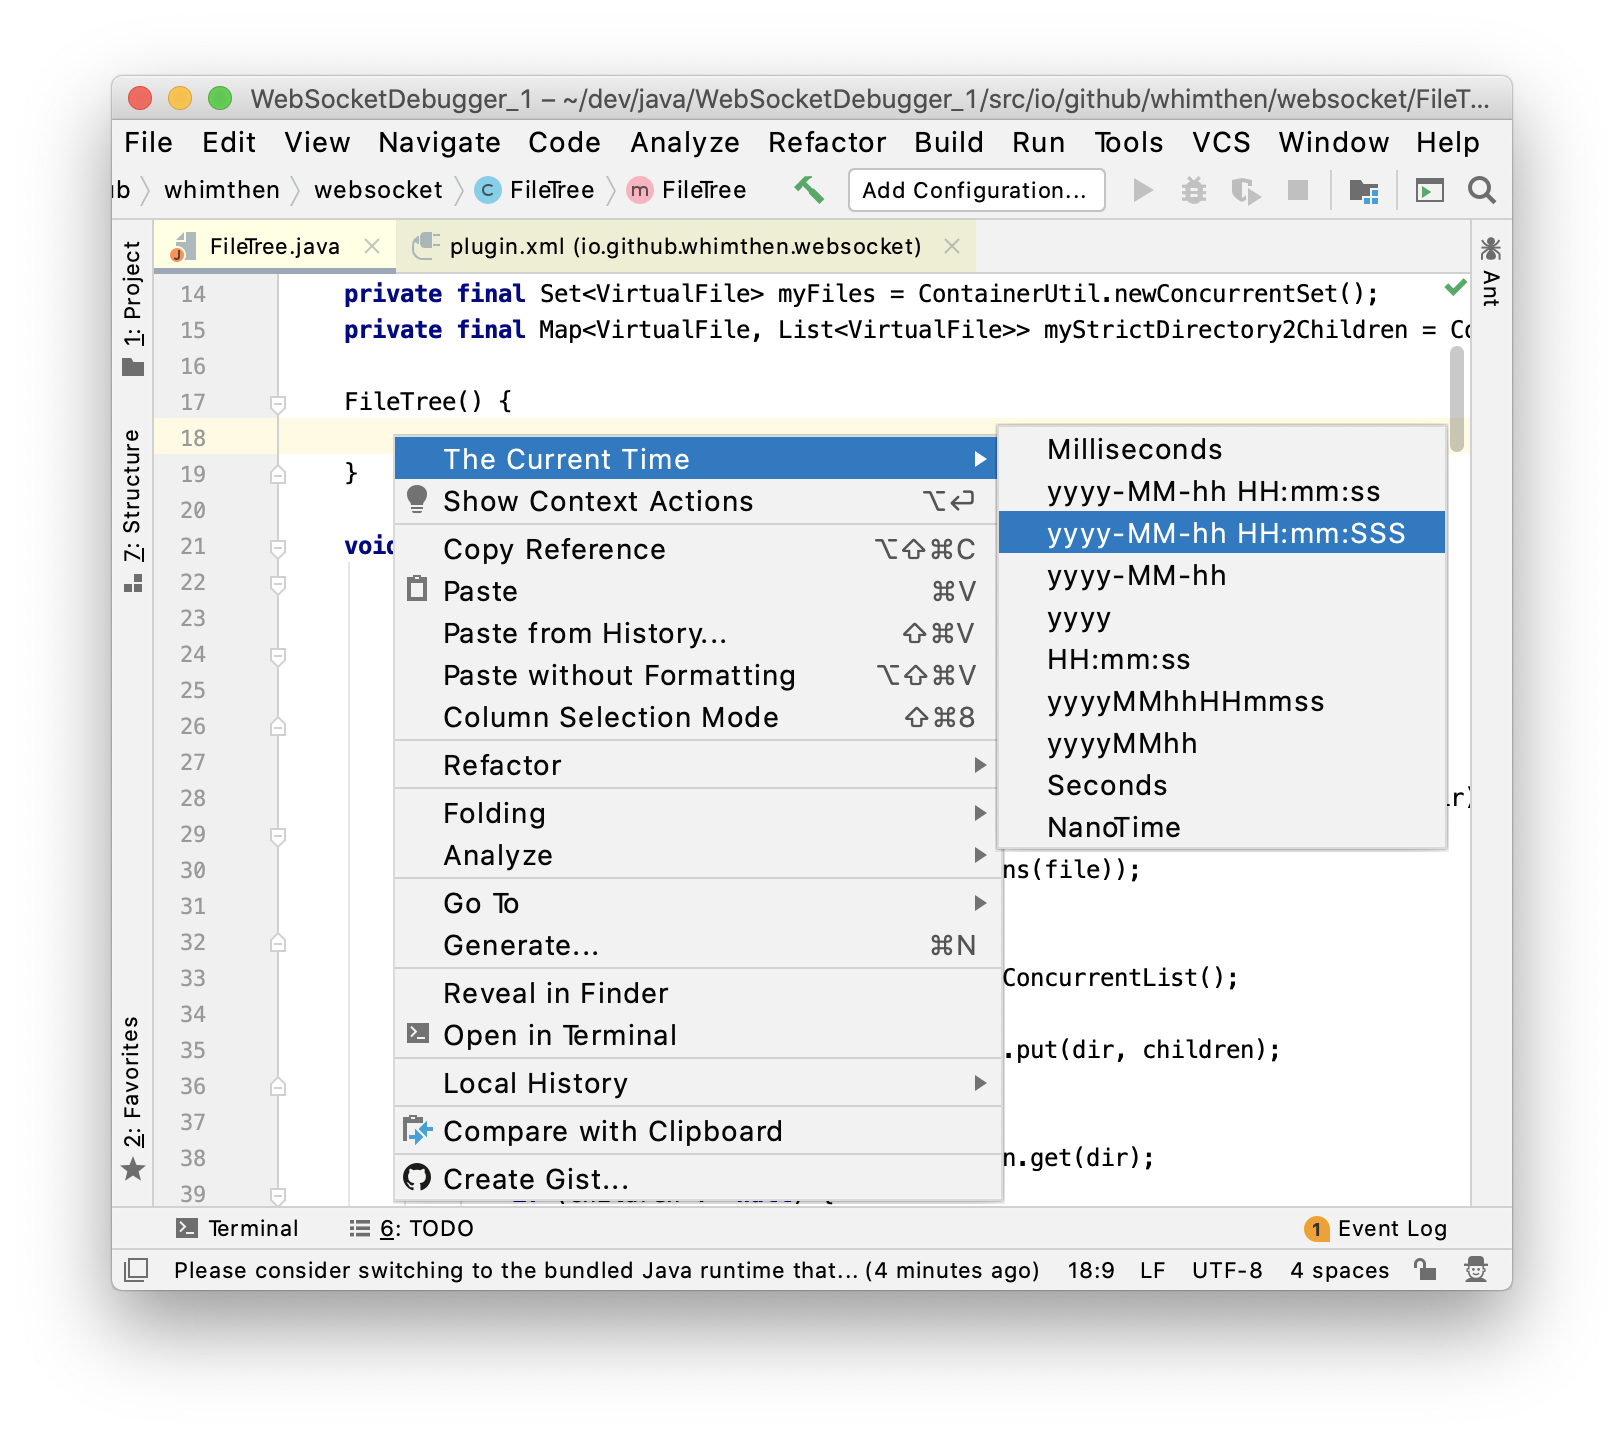Screen dimensions: 1624x1438
Task: Click 4 spaces indent selector
Action: tap(1340, 1270)
